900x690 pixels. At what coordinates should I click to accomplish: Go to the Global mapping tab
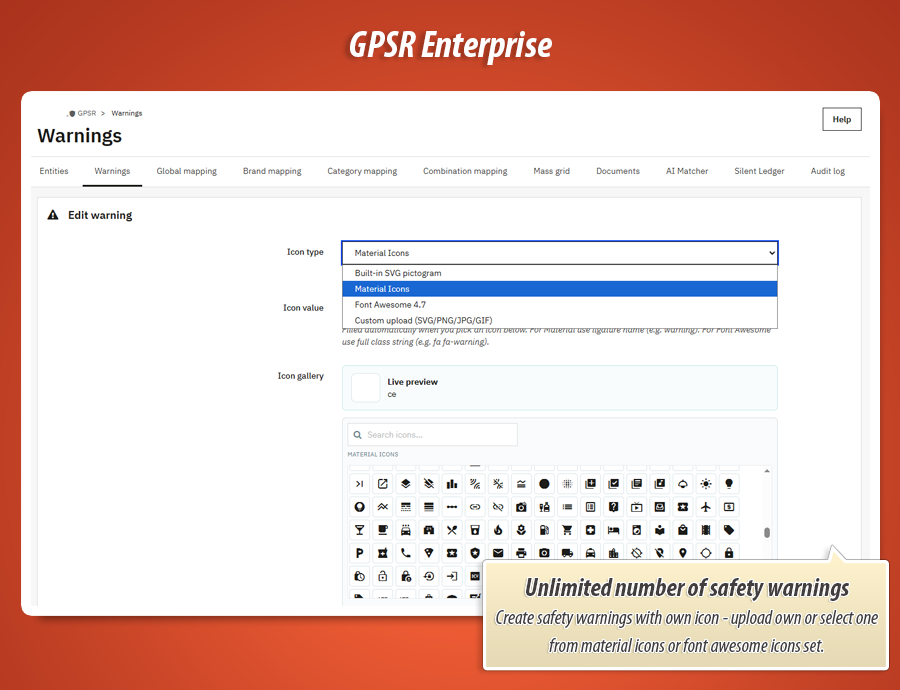pyautogui.click(x=187, y=171)
